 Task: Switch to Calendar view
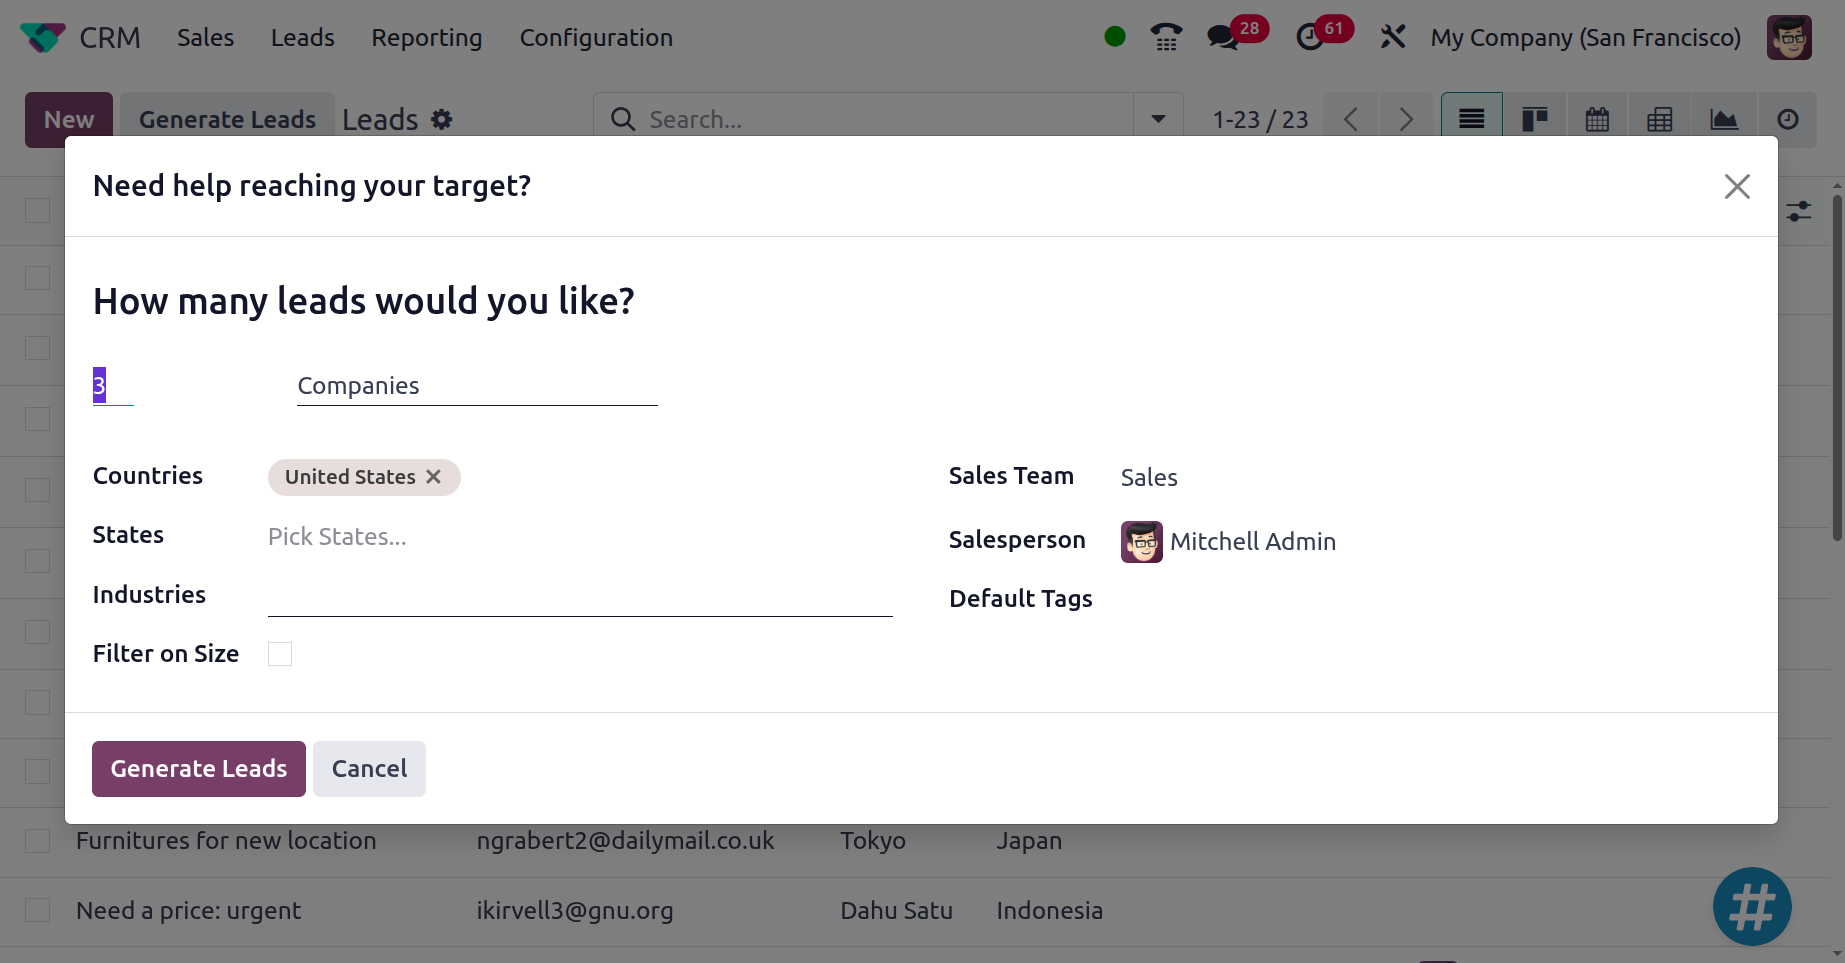pos(1597,120)
